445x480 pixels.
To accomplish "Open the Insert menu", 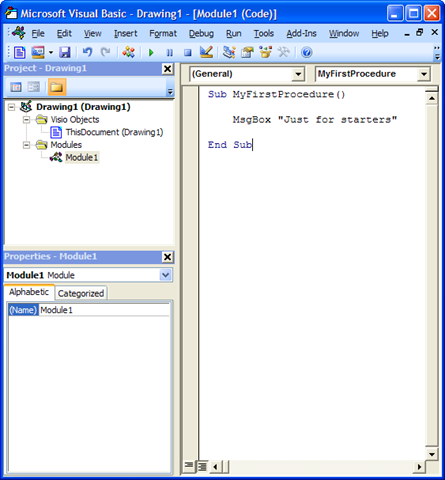I will click(125, 34).
